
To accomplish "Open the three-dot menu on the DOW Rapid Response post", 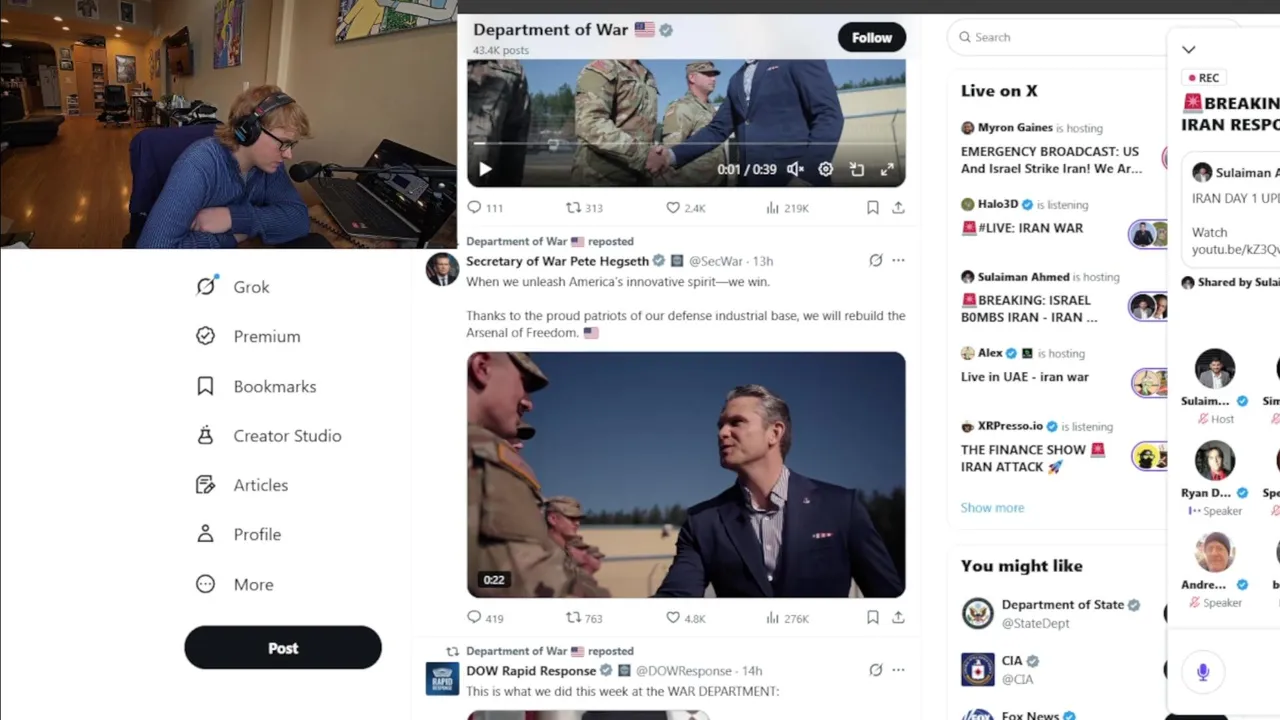I will point(898,670).
